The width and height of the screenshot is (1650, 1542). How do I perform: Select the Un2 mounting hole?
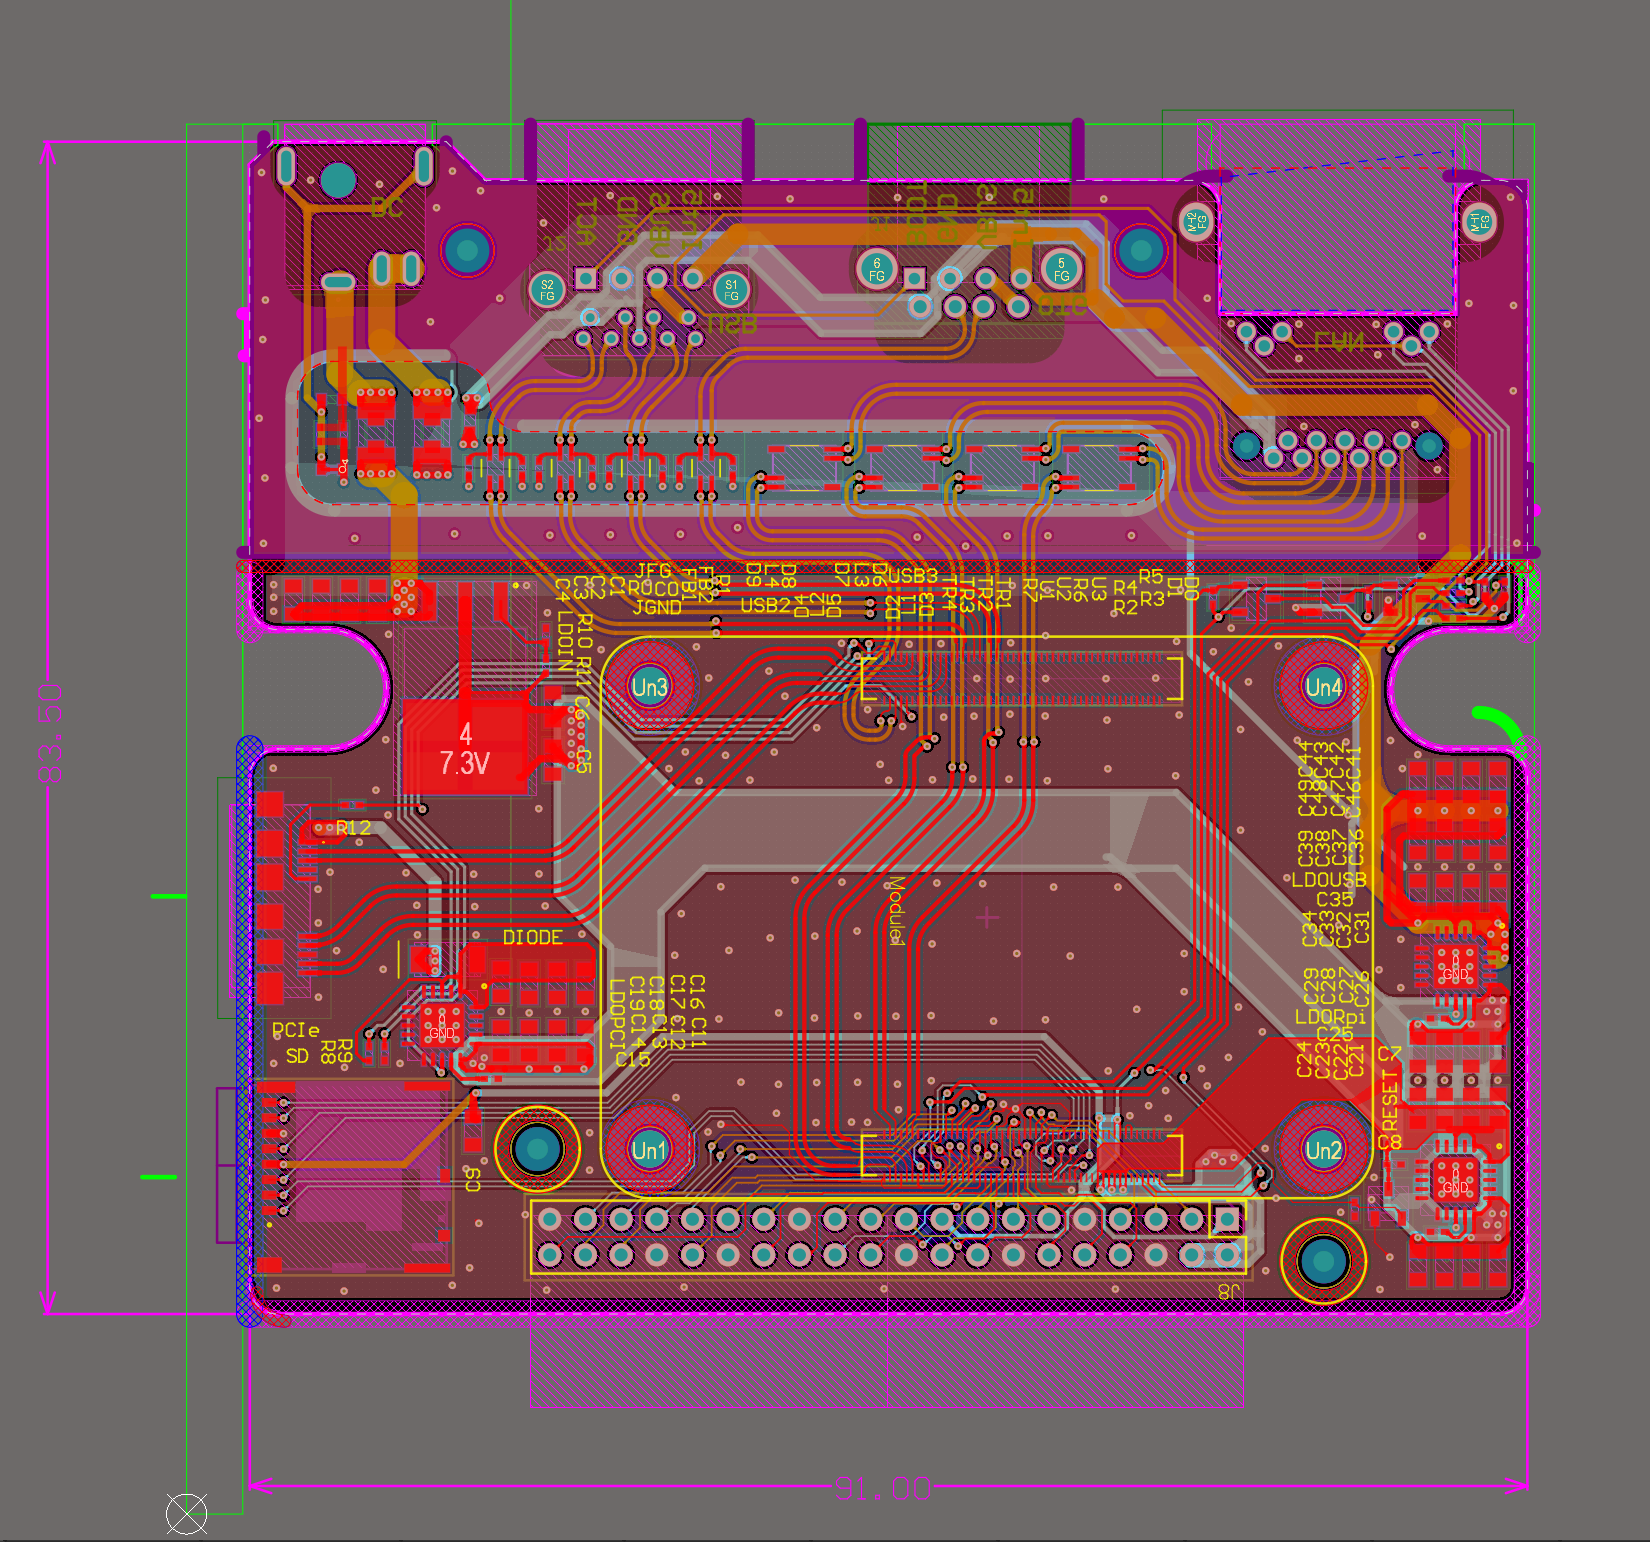[x=1323, y=1150]
